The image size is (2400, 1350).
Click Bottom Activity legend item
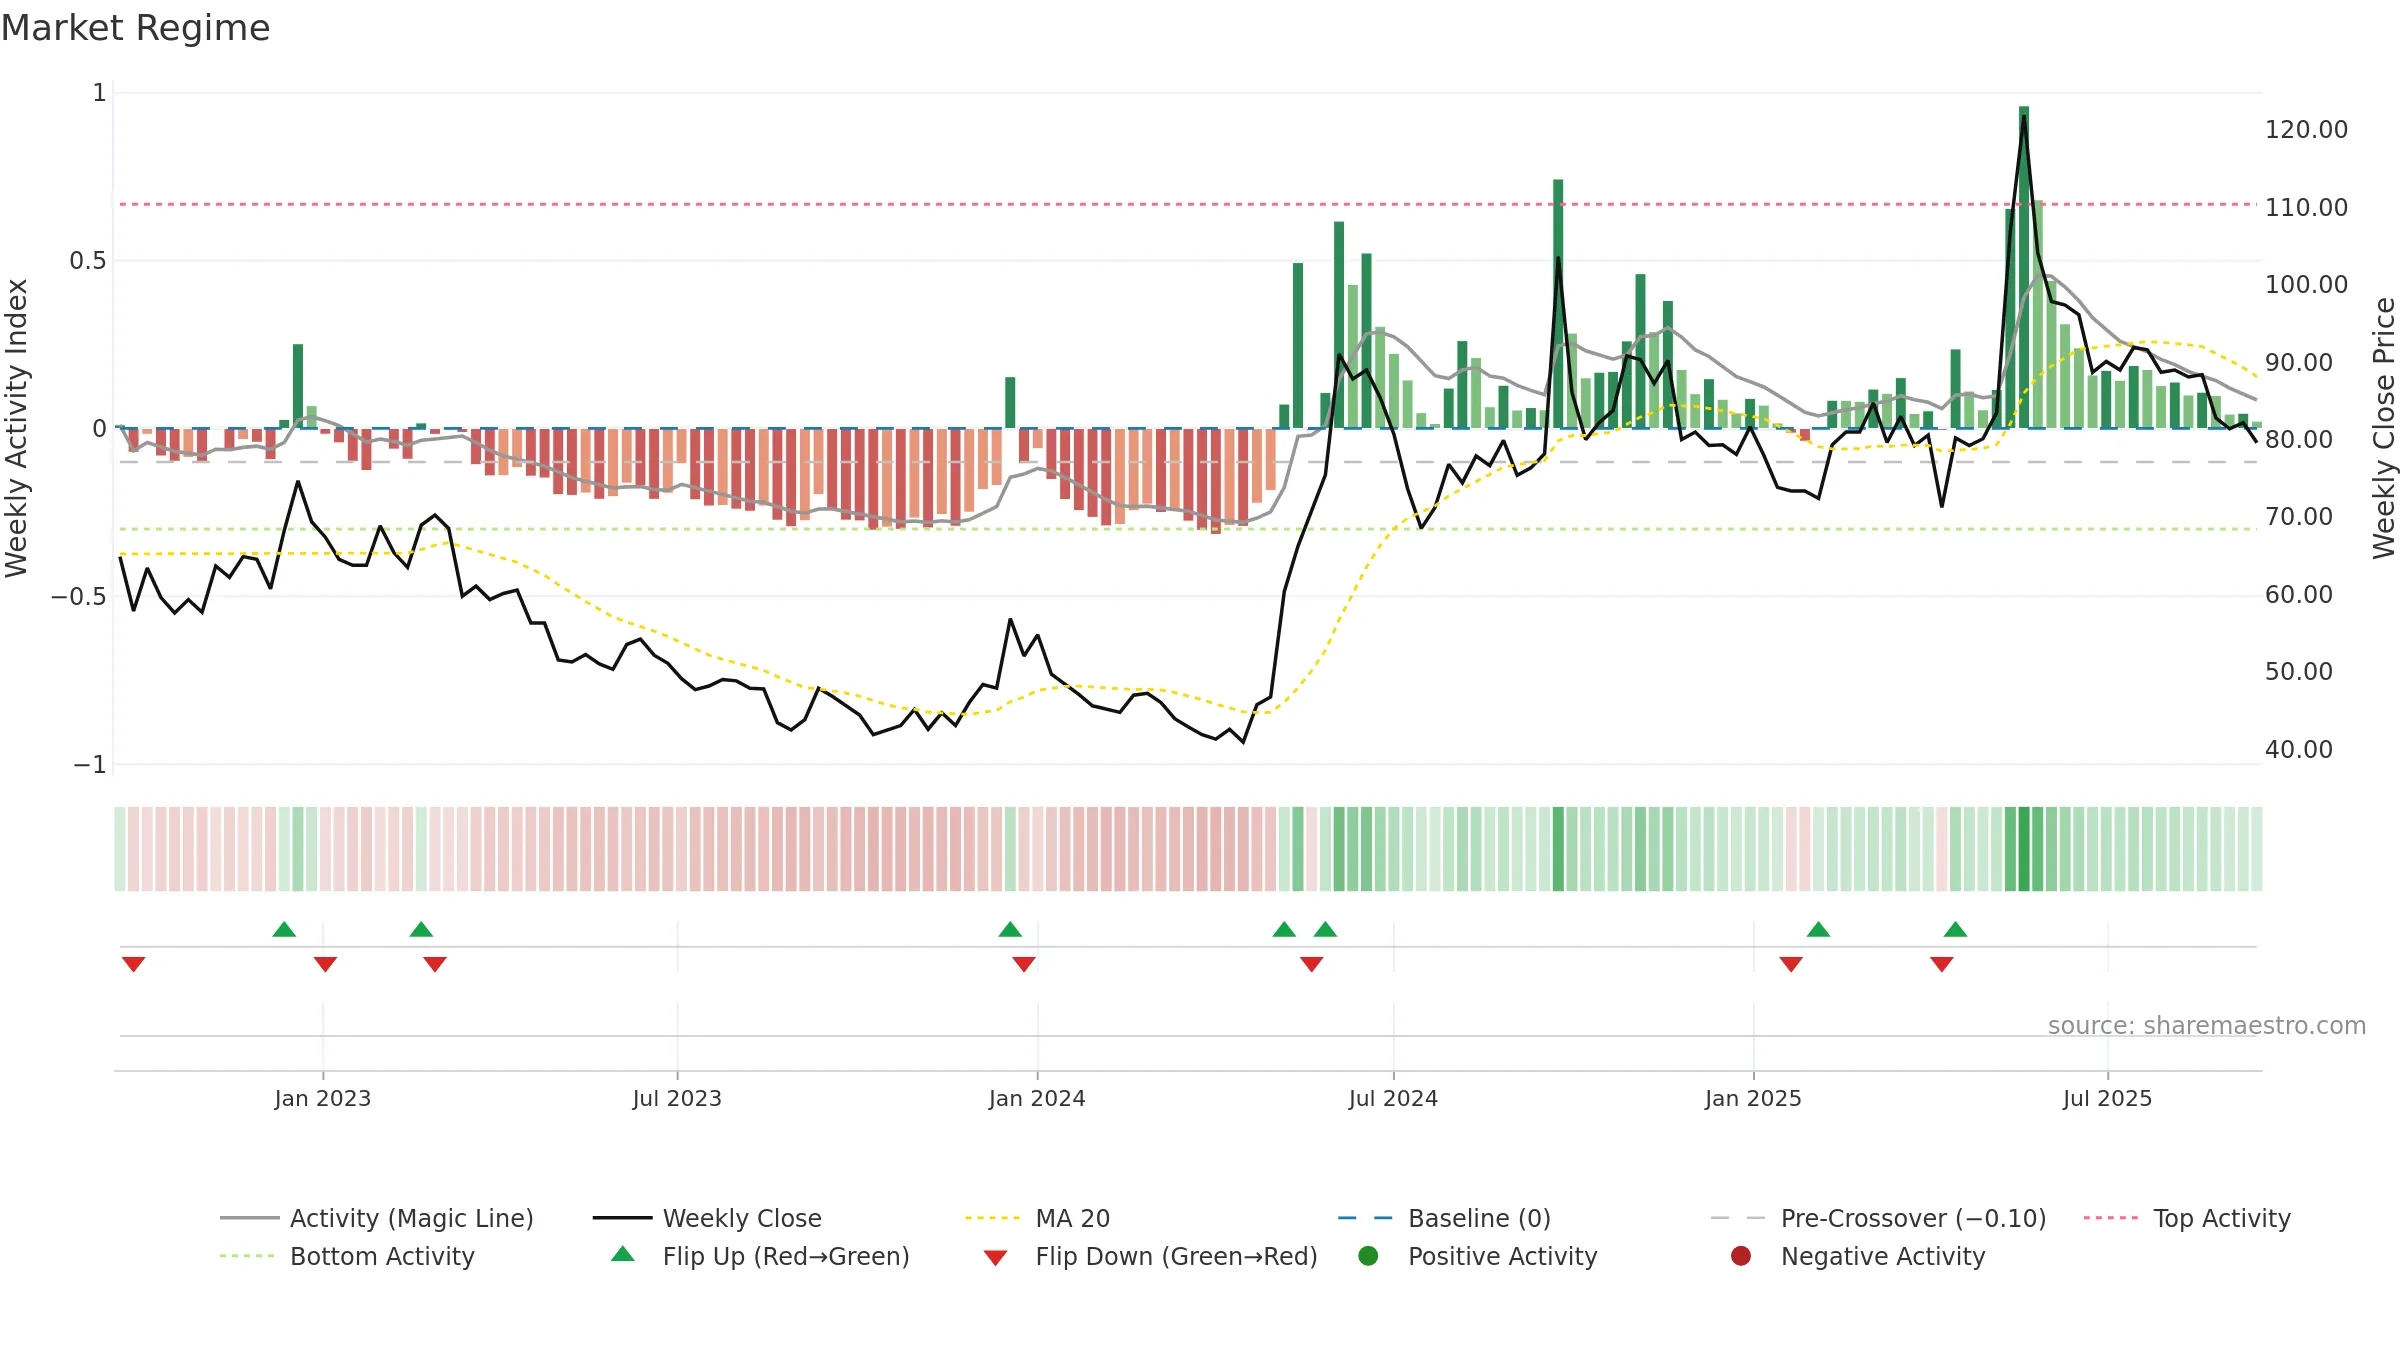point(347,1256)
